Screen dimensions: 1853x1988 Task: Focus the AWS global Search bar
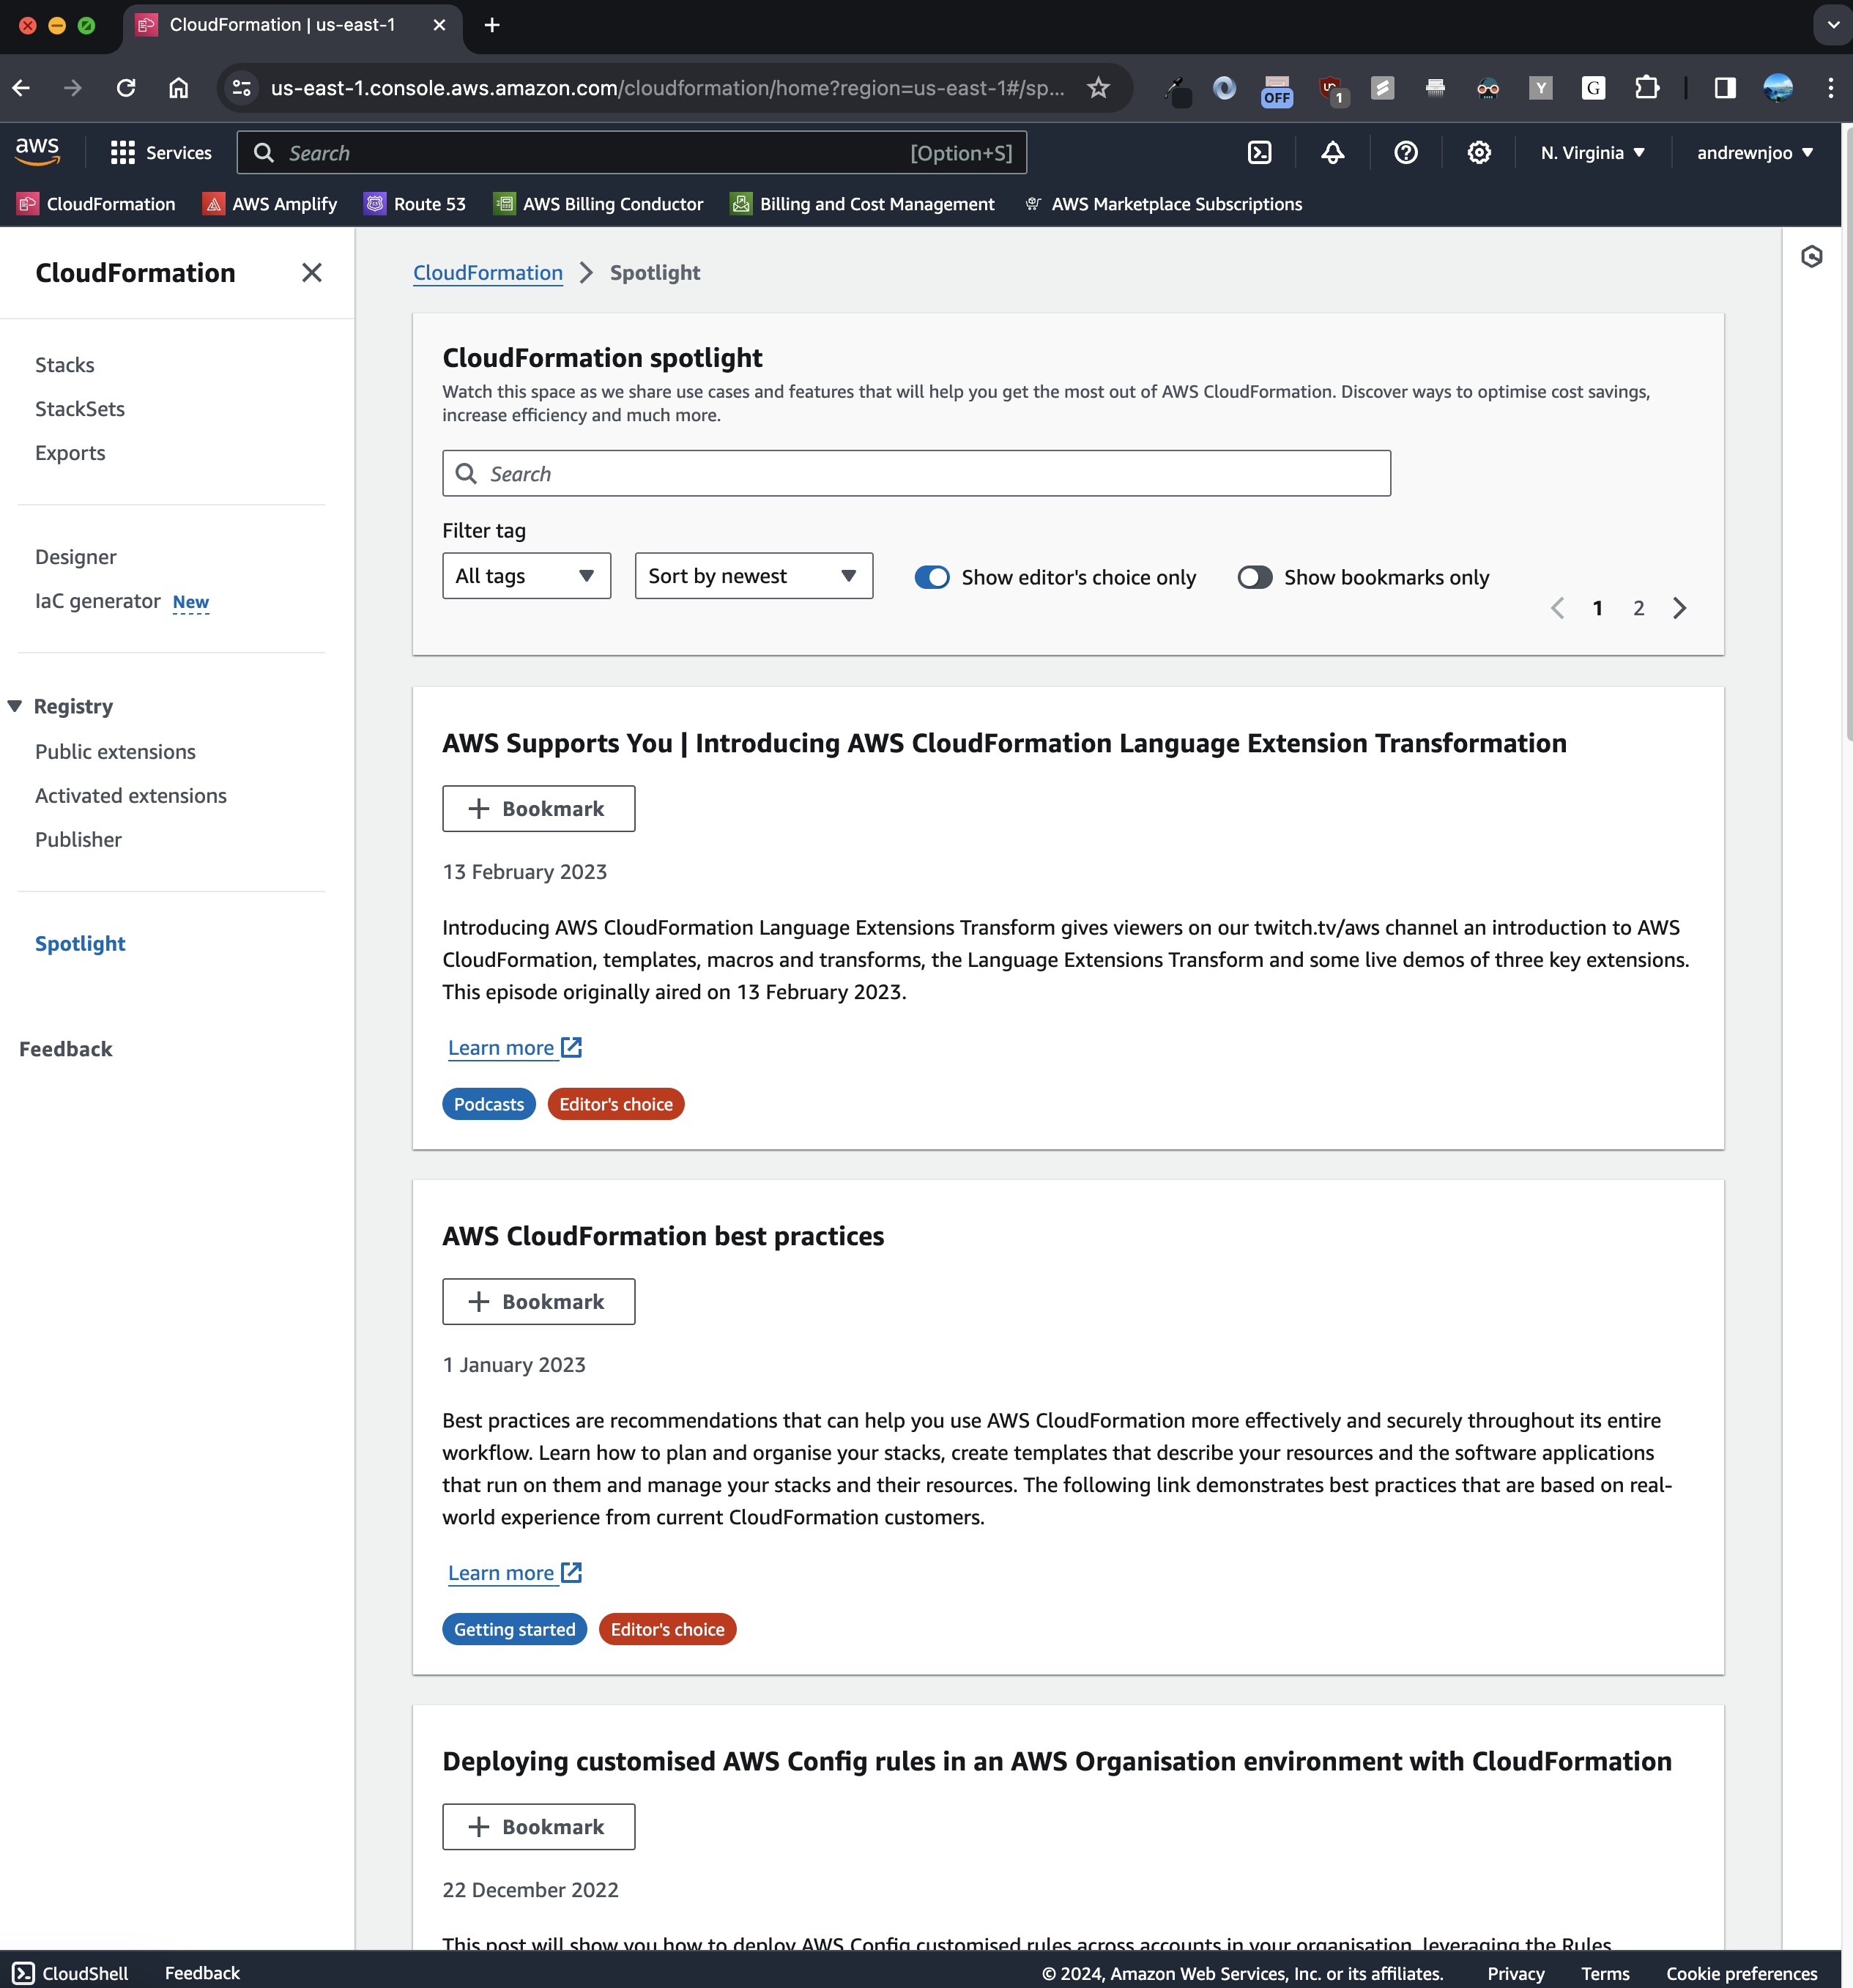point(631,152)
